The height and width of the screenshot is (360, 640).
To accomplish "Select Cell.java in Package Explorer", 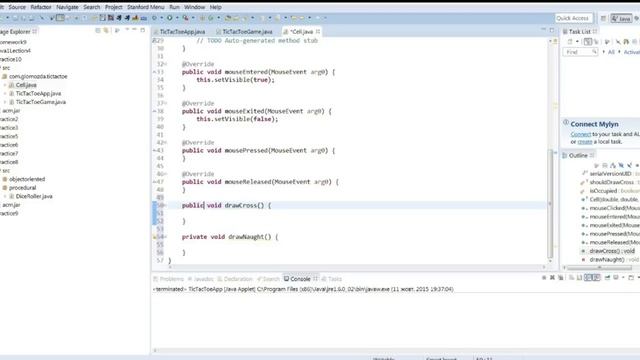I will tap(26, 85).
